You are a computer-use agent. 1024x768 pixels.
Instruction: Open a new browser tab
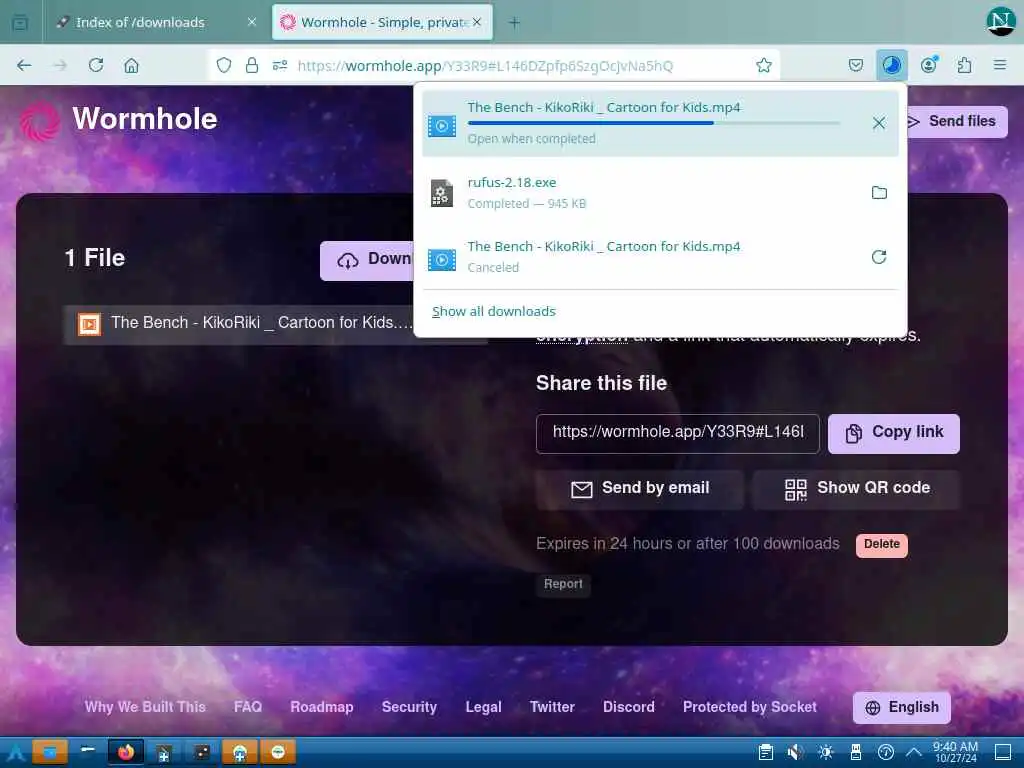click(515, 23)
